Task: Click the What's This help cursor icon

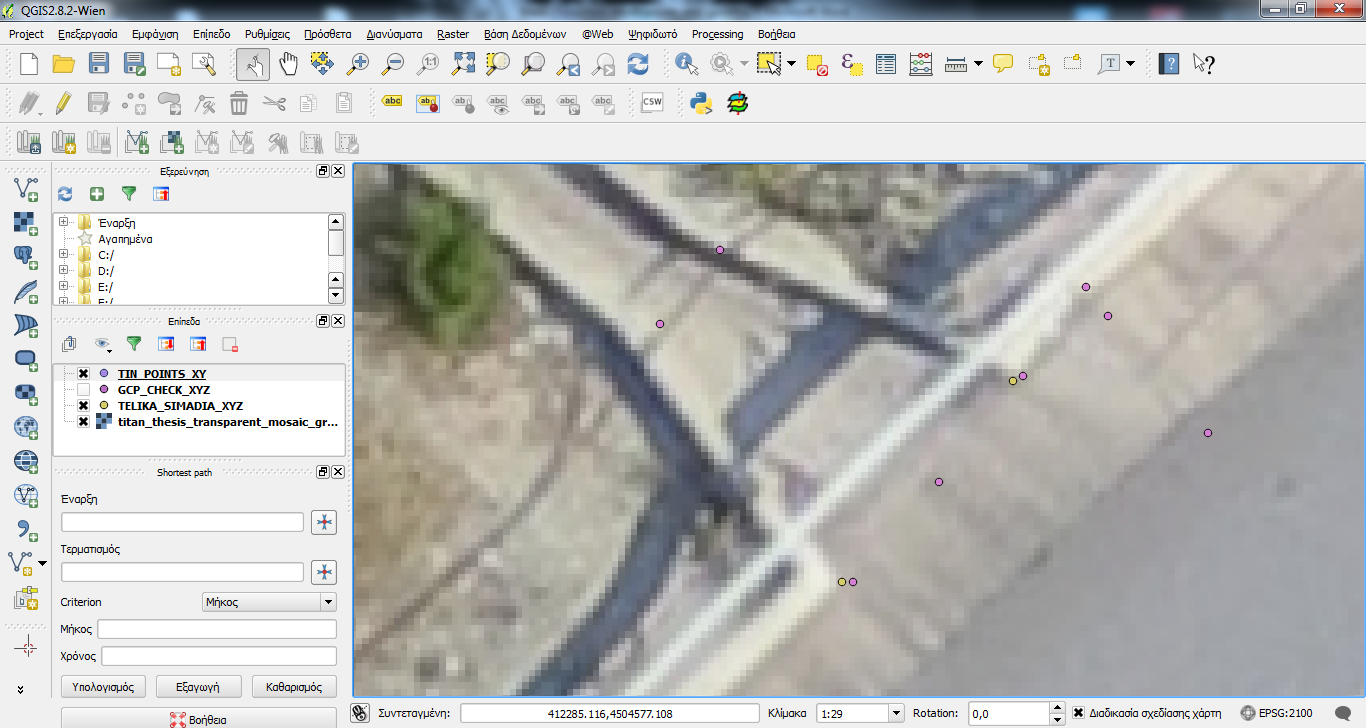Action: point(1204,64)
